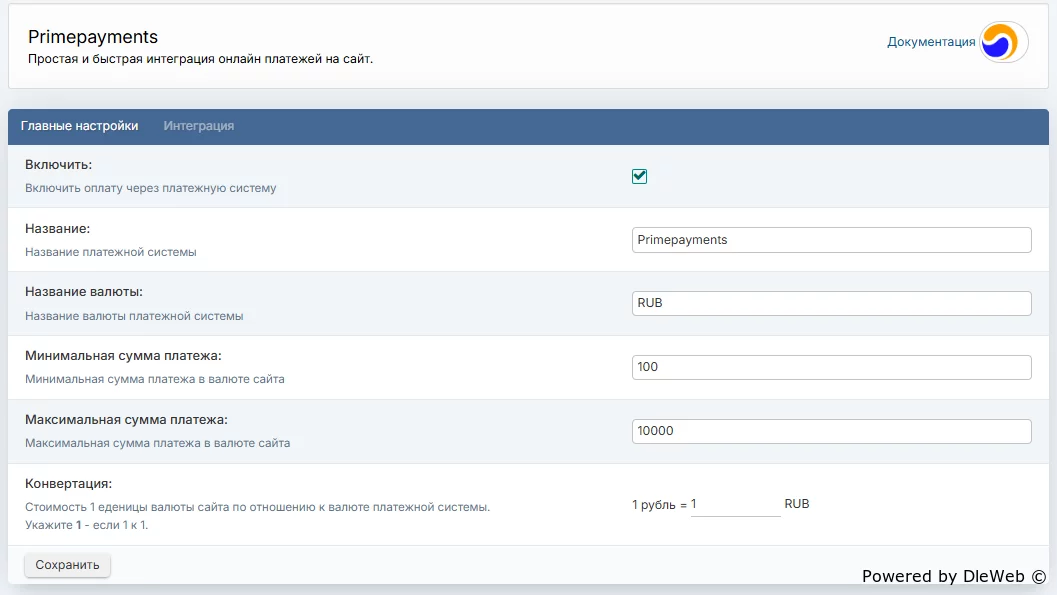Click the RUB suffix after conversion field
Screen dimensions: 1057x595
(x=797, y=504)
